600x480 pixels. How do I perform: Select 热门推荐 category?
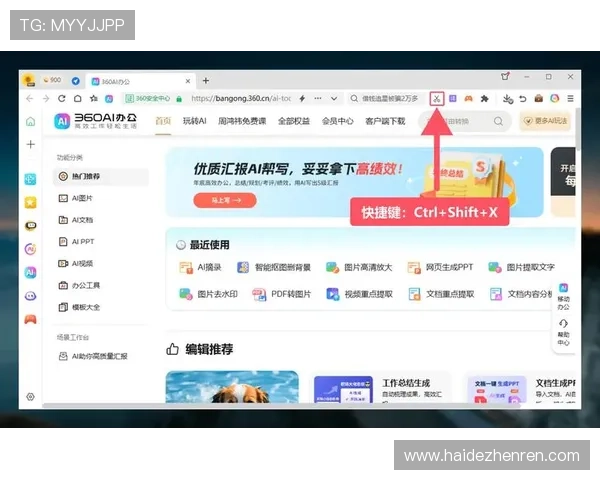coord(101,176)
